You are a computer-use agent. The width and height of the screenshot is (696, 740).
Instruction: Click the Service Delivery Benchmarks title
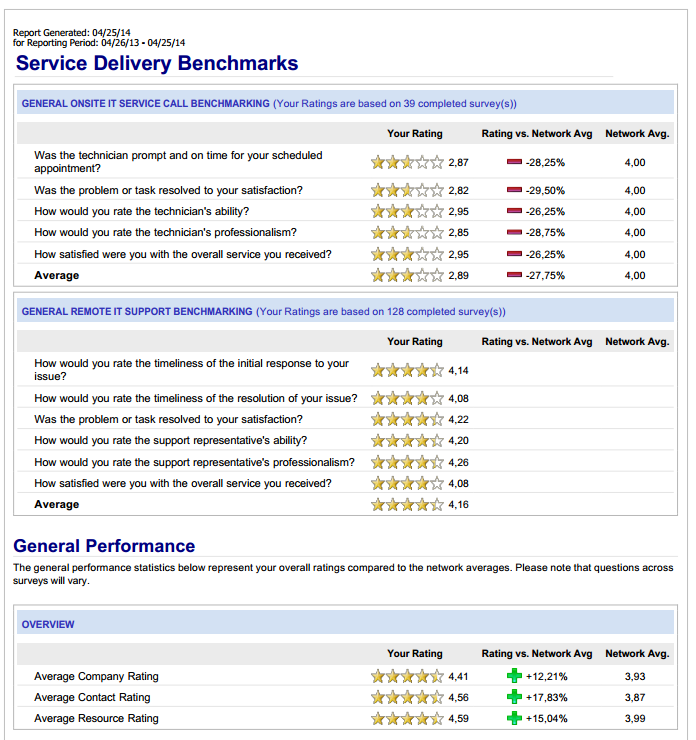coord(157,63)
